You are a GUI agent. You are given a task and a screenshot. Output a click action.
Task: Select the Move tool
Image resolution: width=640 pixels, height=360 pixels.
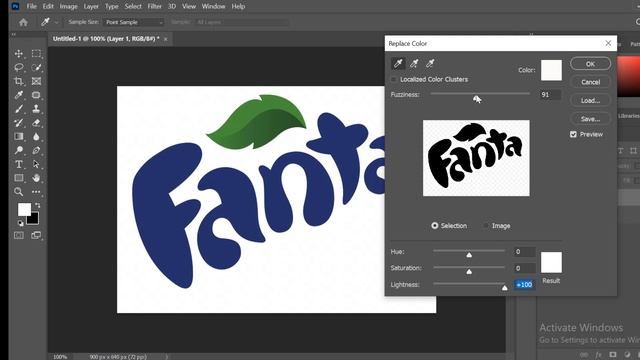click(19, 53)
